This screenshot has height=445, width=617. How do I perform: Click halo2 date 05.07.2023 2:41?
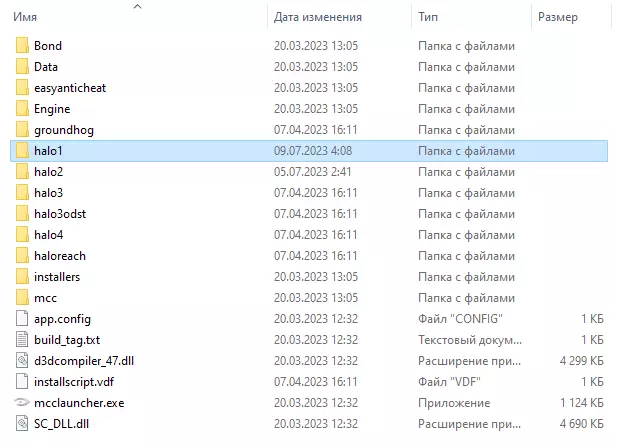[312, 172]
